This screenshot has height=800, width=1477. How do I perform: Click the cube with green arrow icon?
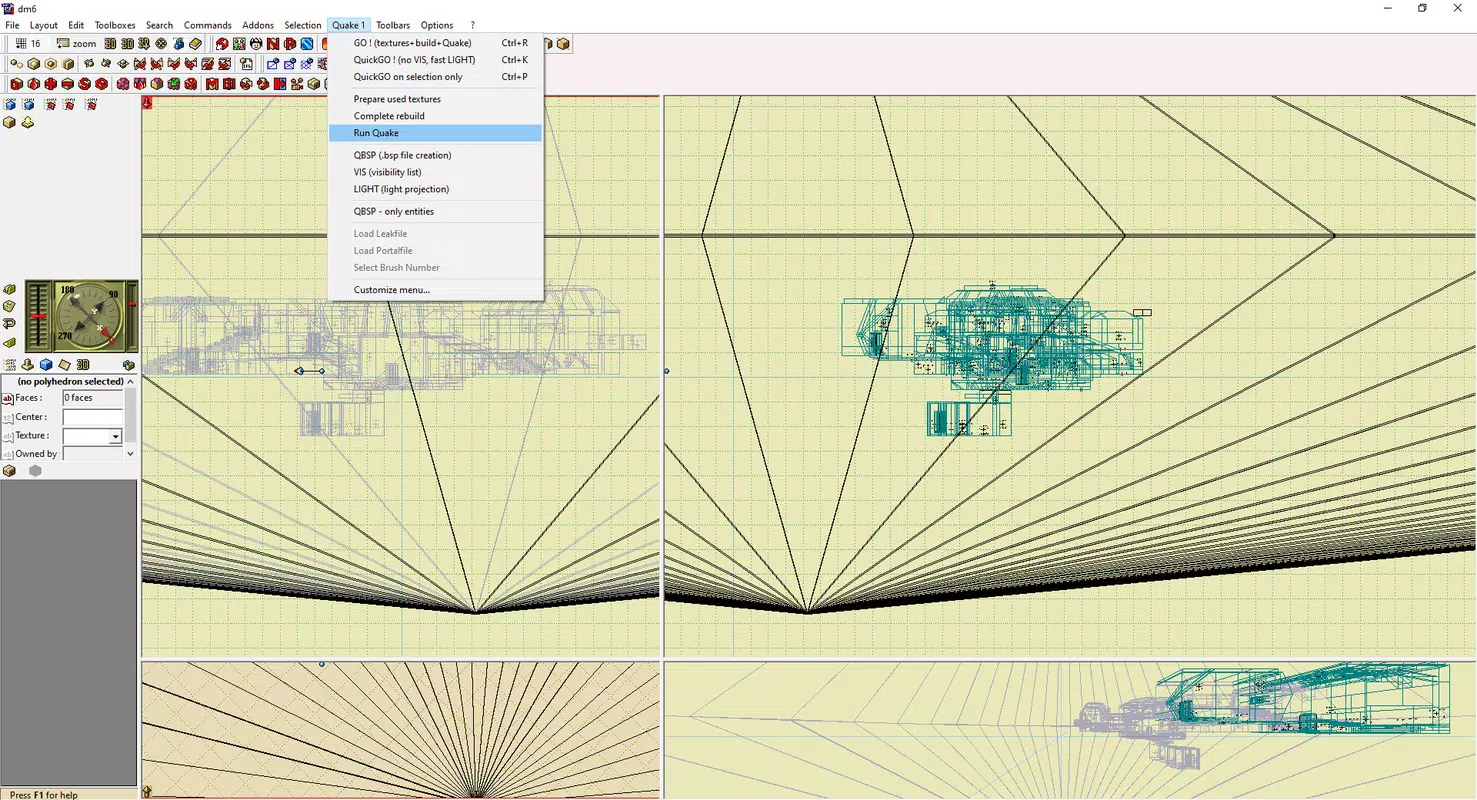point(174,84)
